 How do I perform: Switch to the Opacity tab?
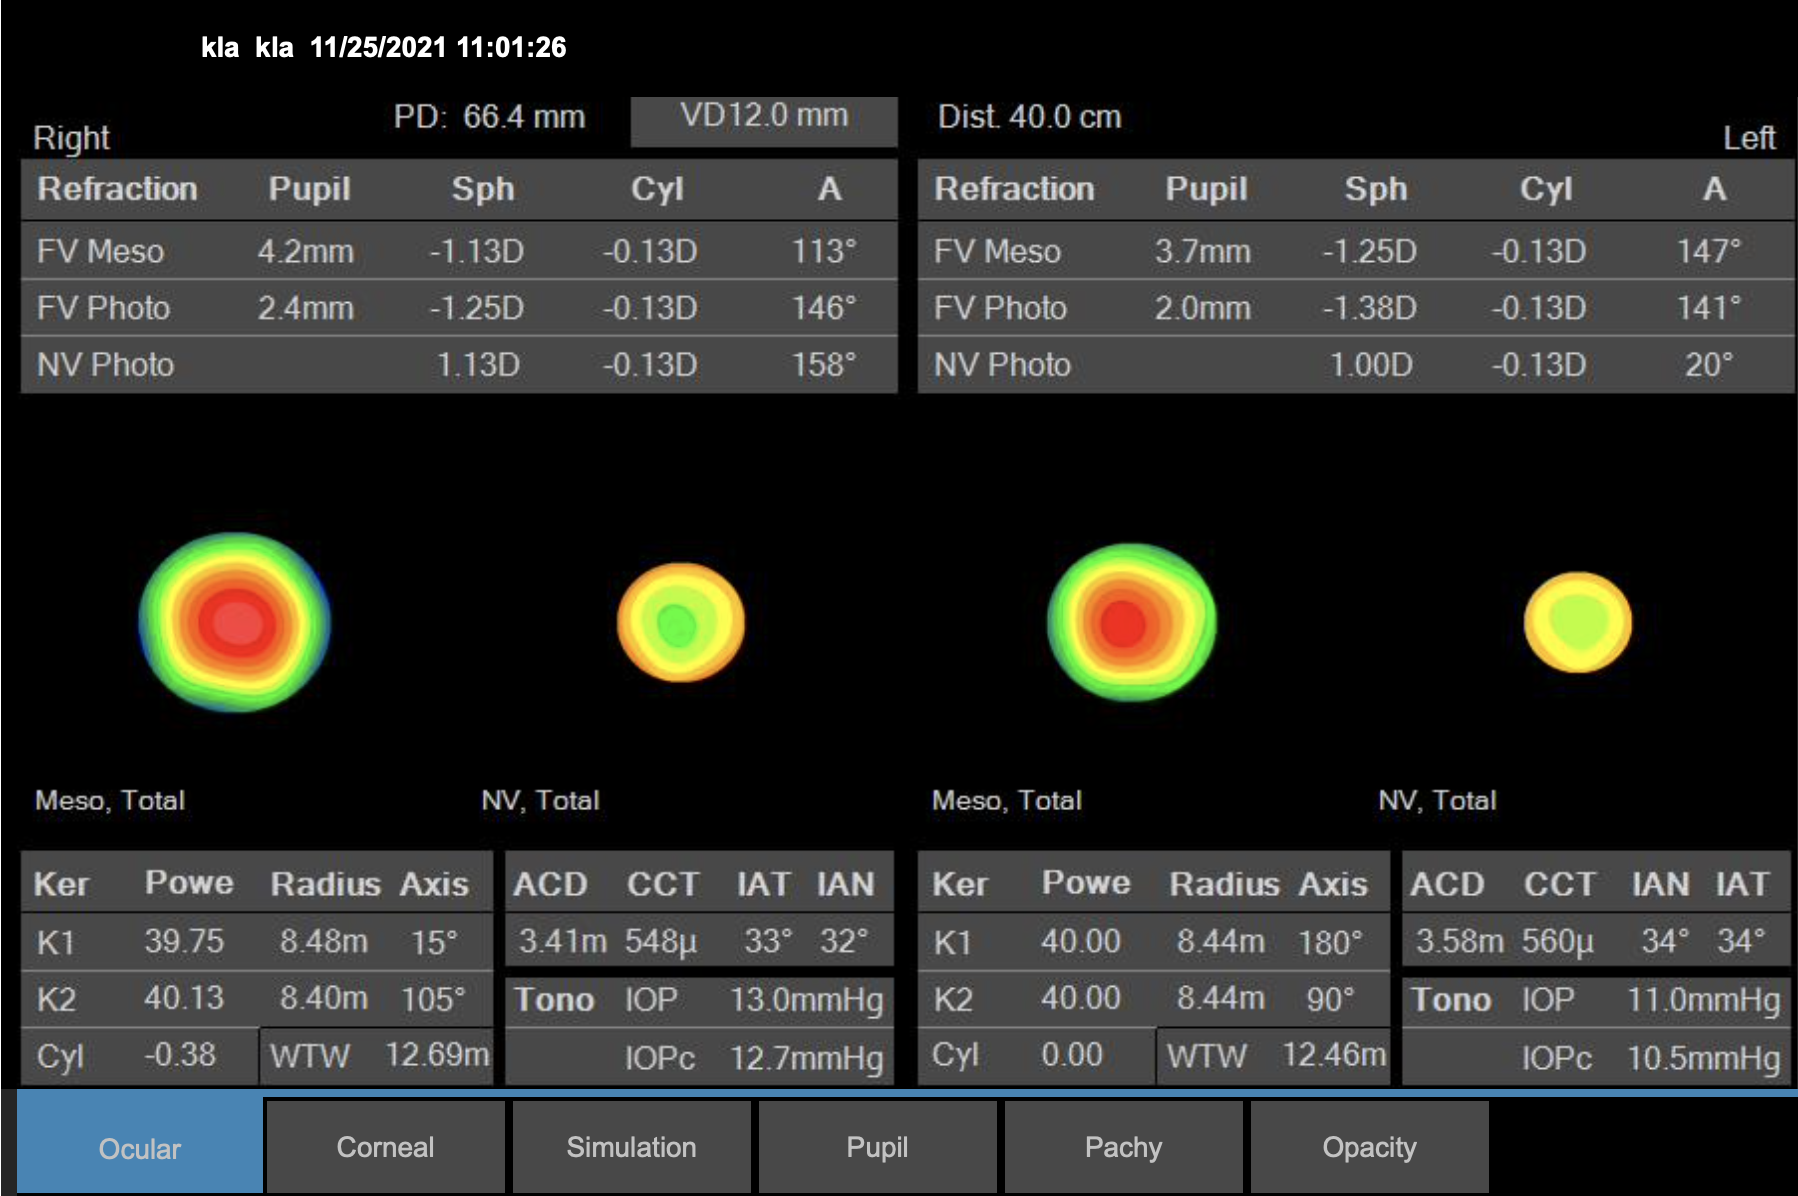pyautogui.click(x=1369, y=1147)
